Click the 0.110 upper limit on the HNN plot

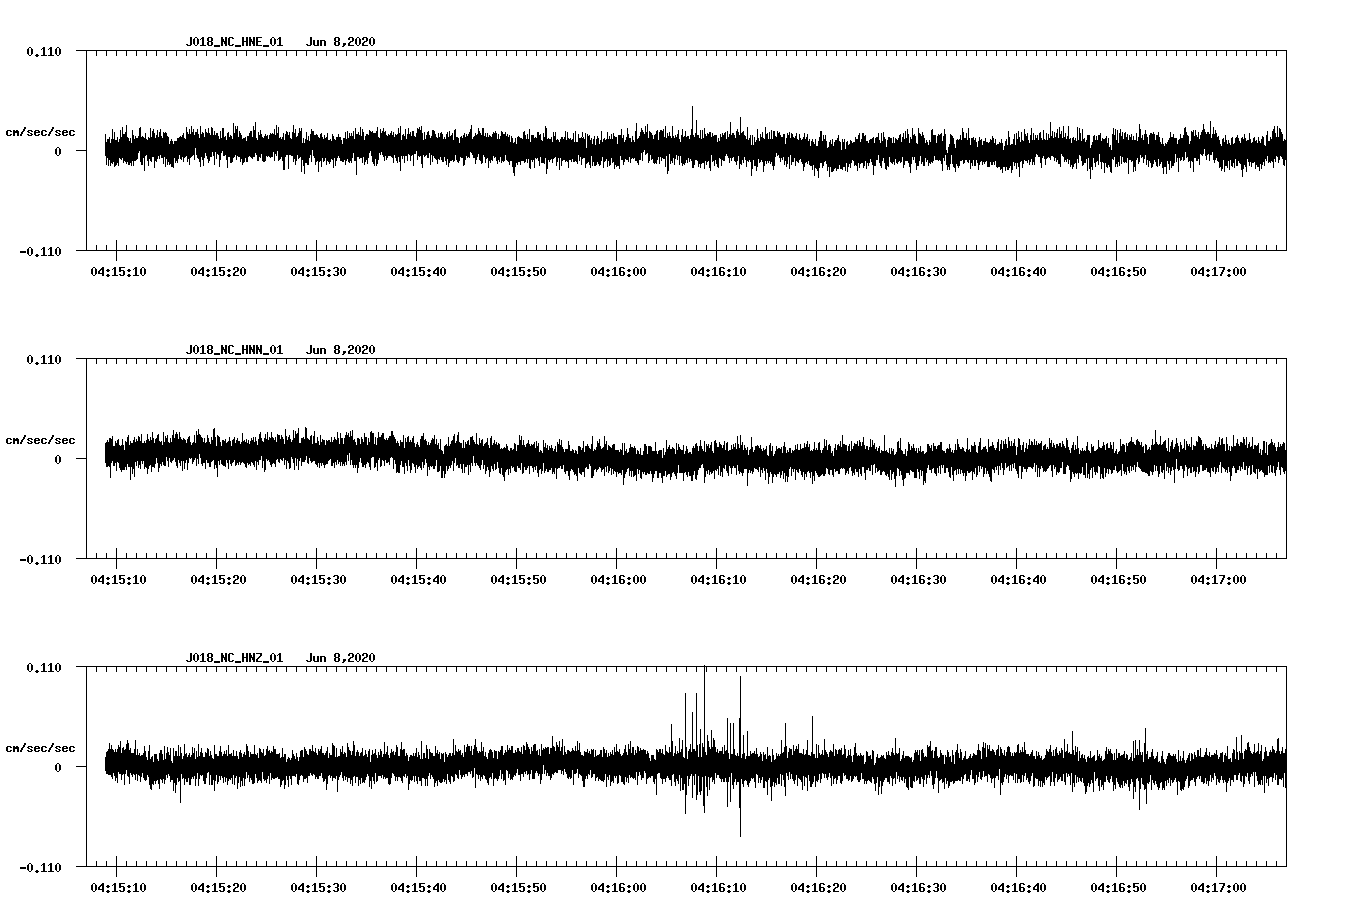coord(44,359)
